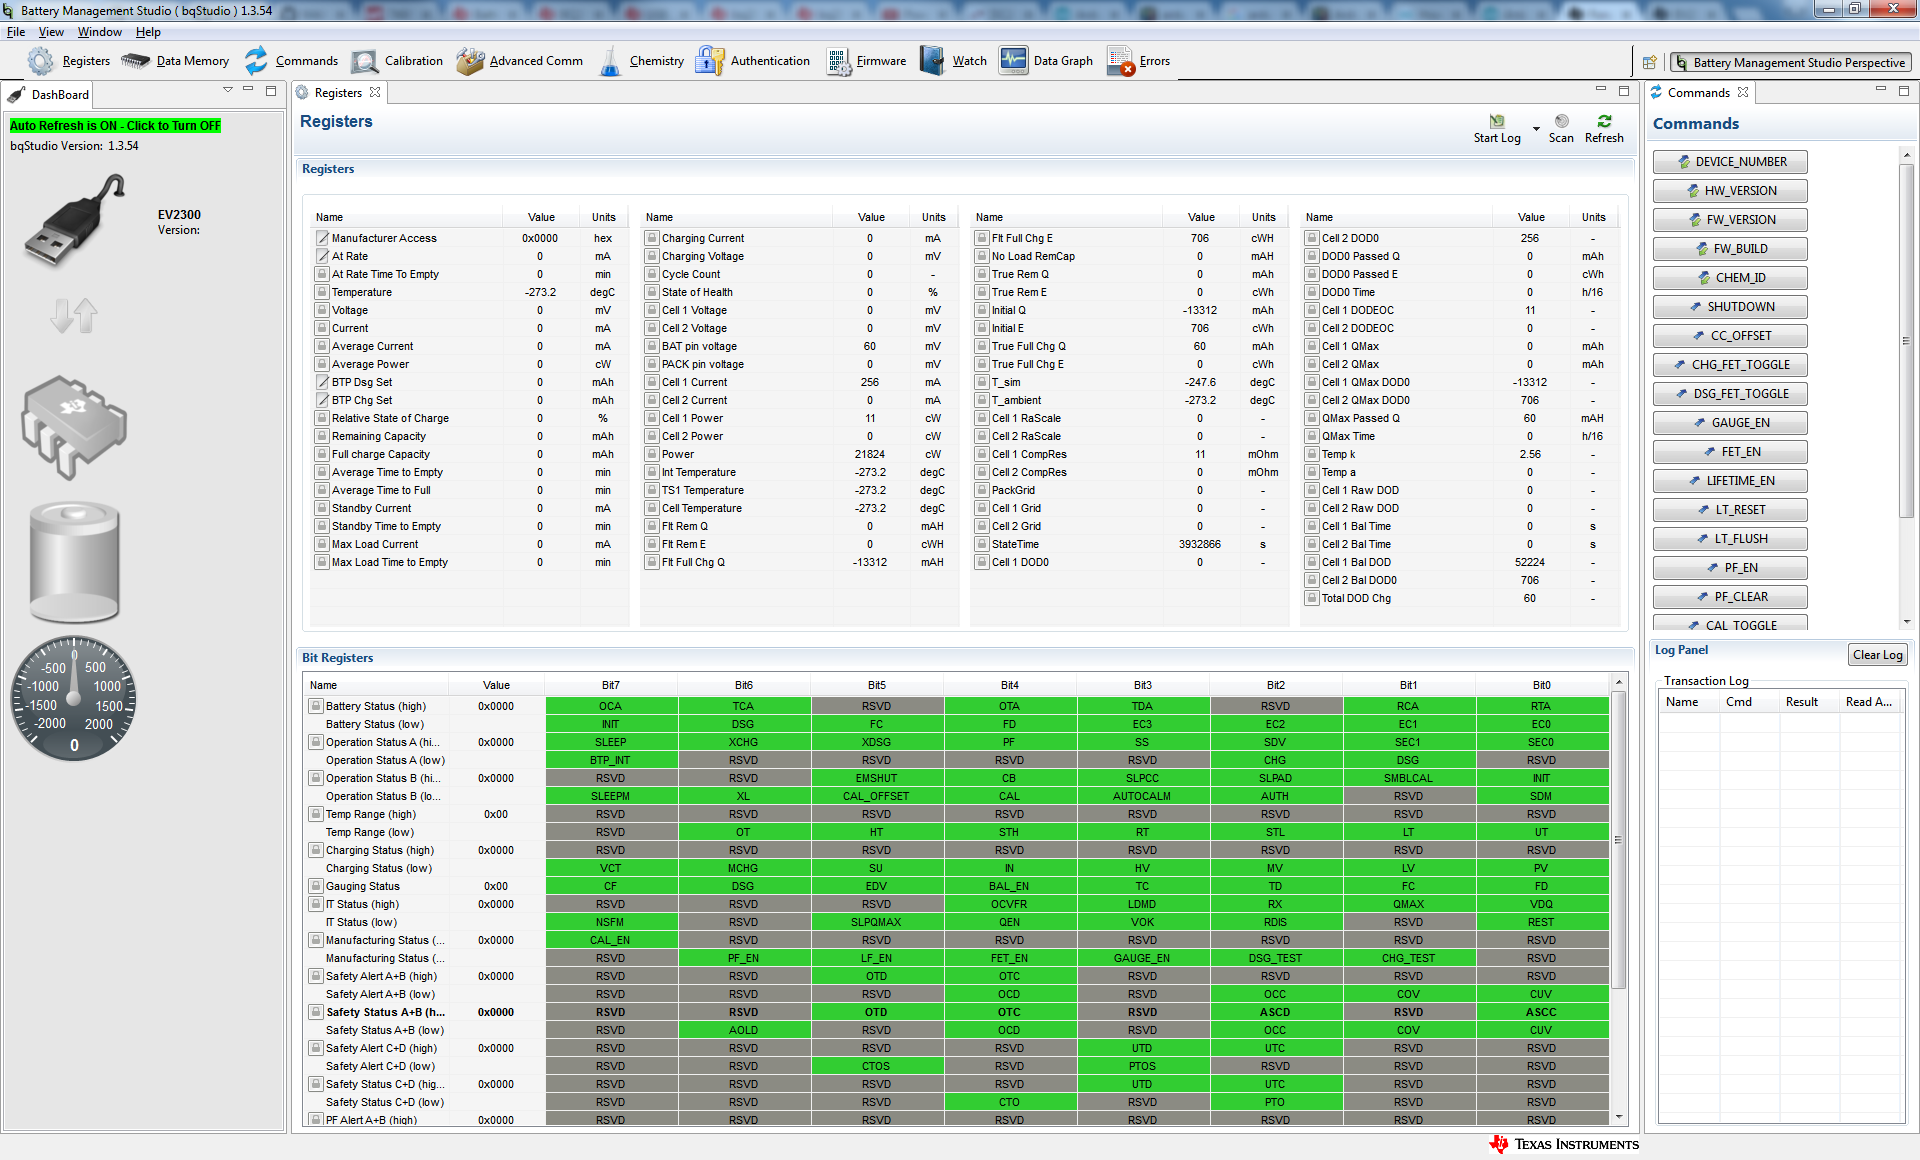Open Advanced Comm icon
1920x1160 pixels.
point(470,61)
